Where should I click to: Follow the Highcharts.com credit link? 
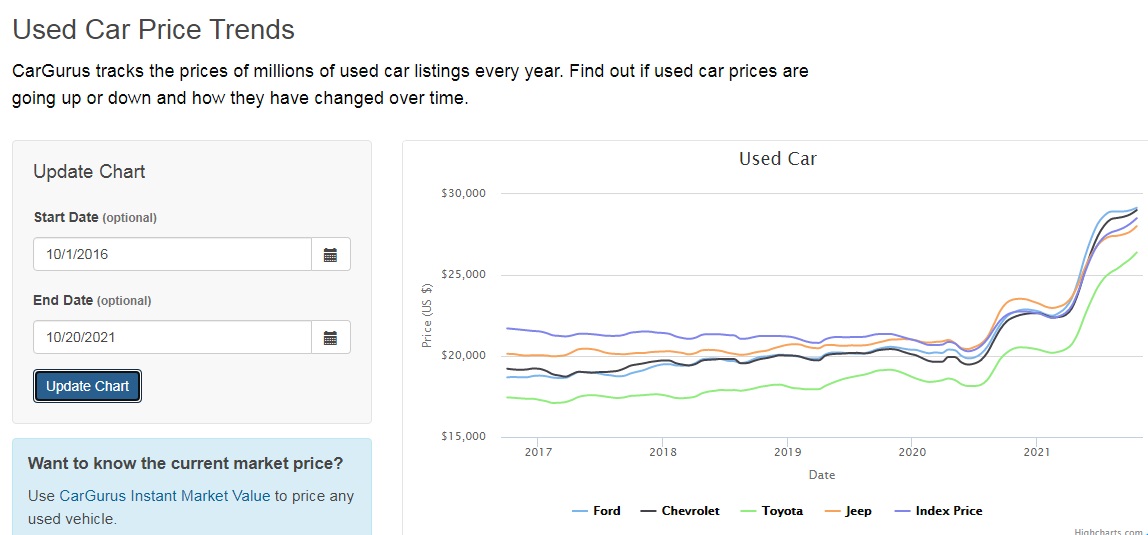coord(1110,532)
